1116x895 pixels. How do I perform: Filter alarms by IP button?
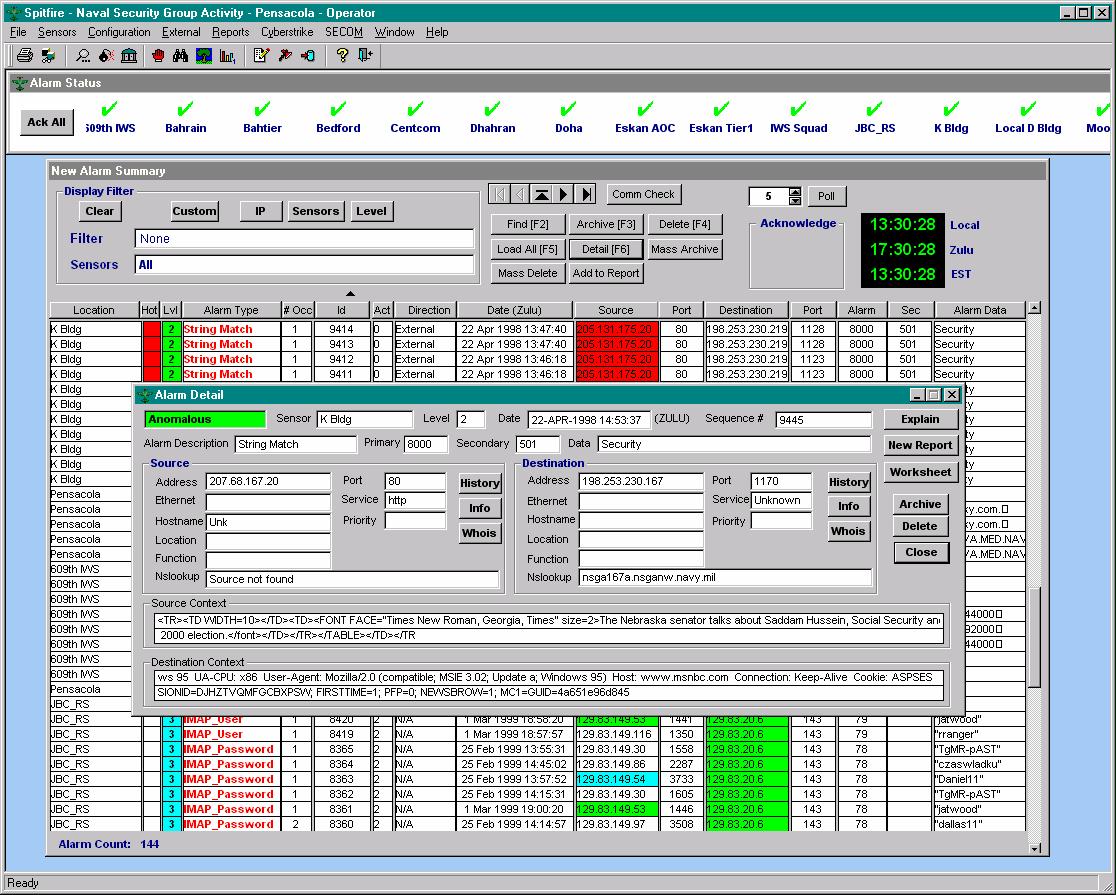[x=260, y=211]
